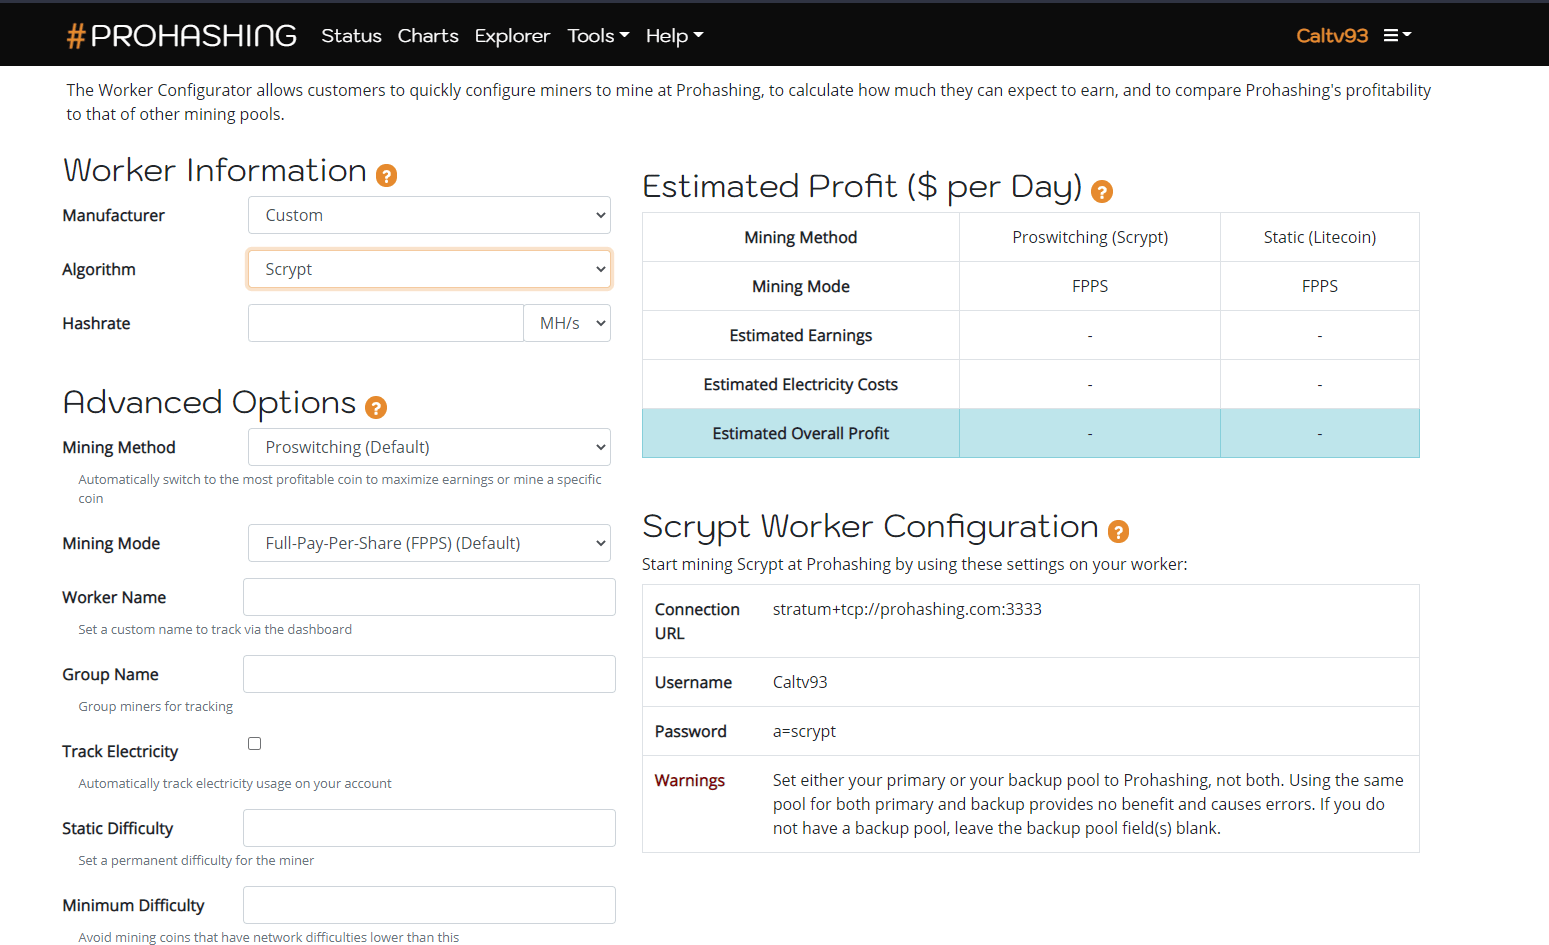Open the hamburger account menu icon
The height and width of the screenshot is (945, 1549).
[x=1397, y=35]
